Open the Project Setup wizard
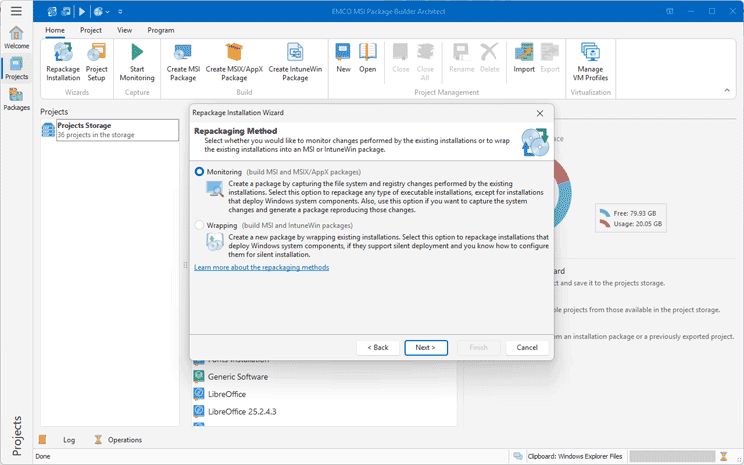Viewport: 744px width, 465px height. click(97, 60)
